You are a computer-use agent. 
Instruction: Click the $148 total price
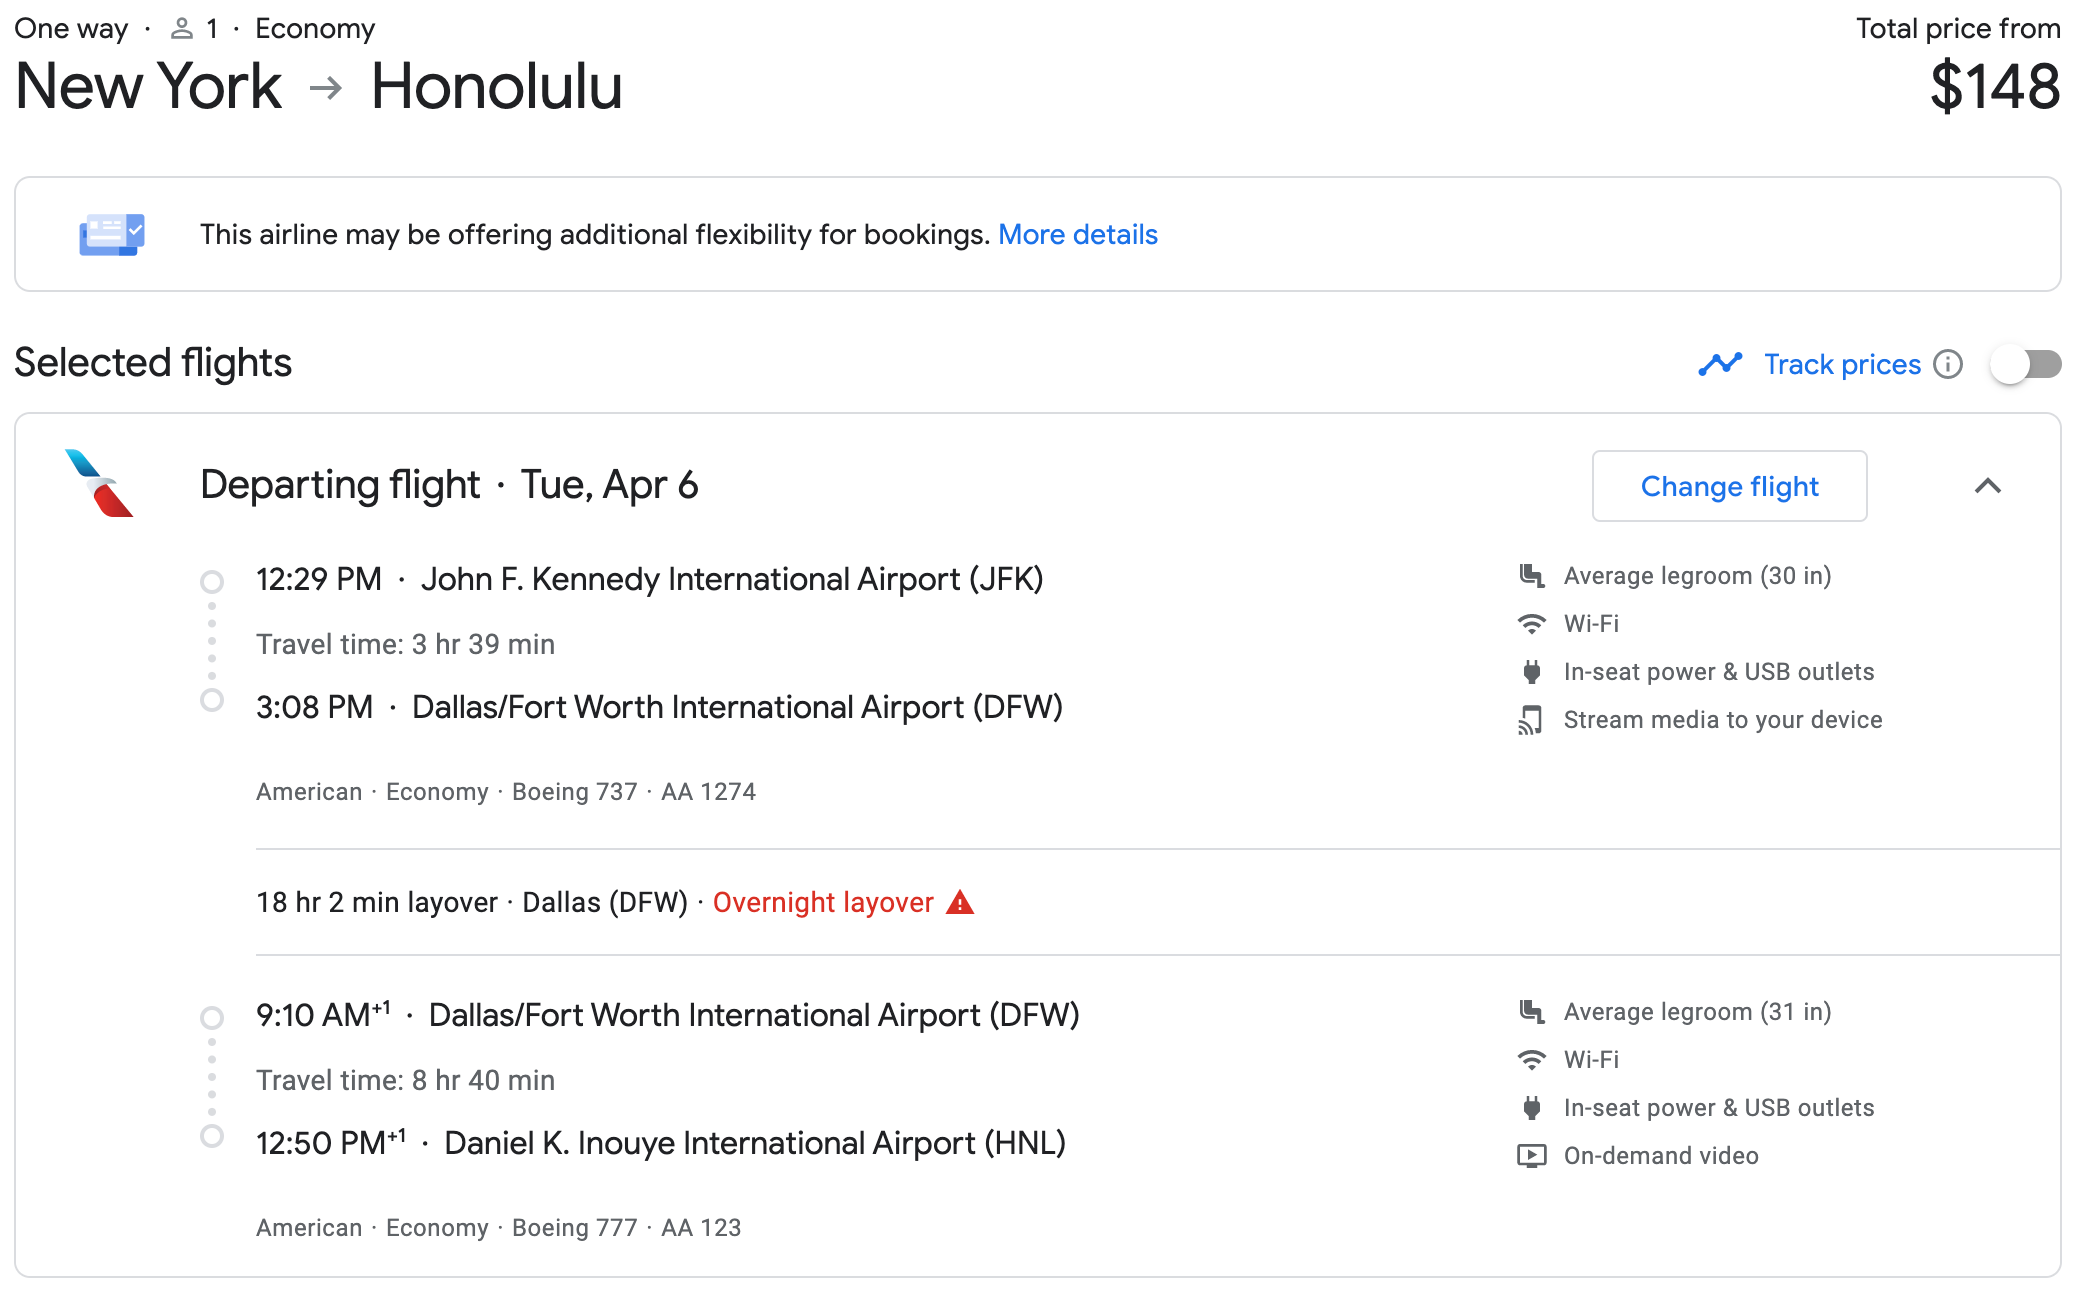tap(1993, 87)
